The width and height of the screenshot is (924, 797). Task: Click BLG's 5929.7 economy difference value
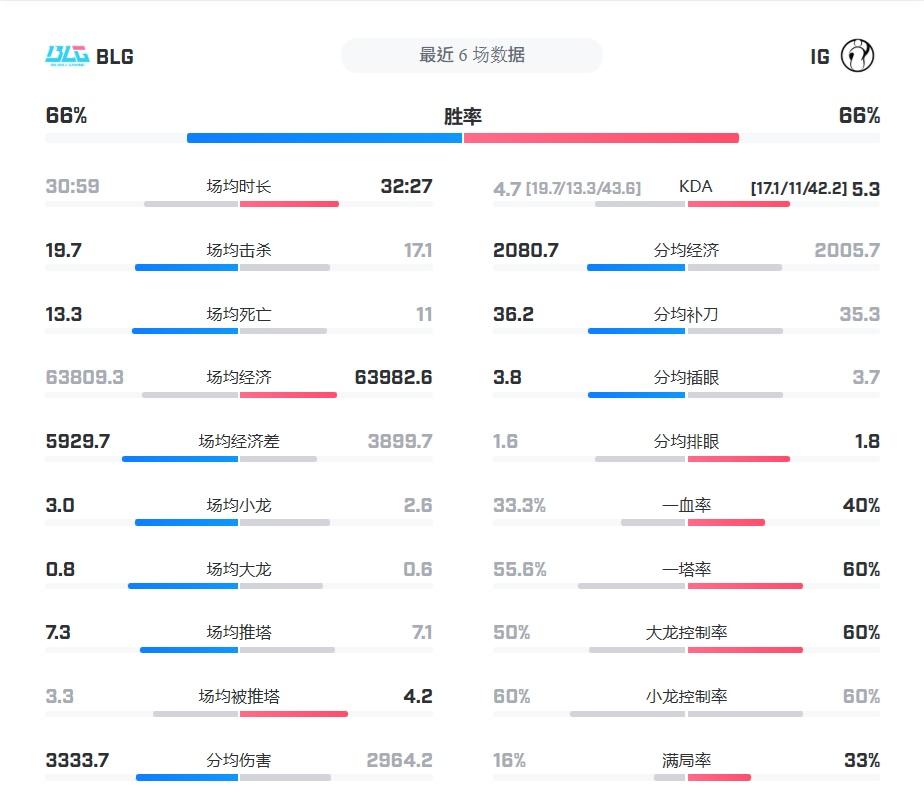[x=78, y=441]
